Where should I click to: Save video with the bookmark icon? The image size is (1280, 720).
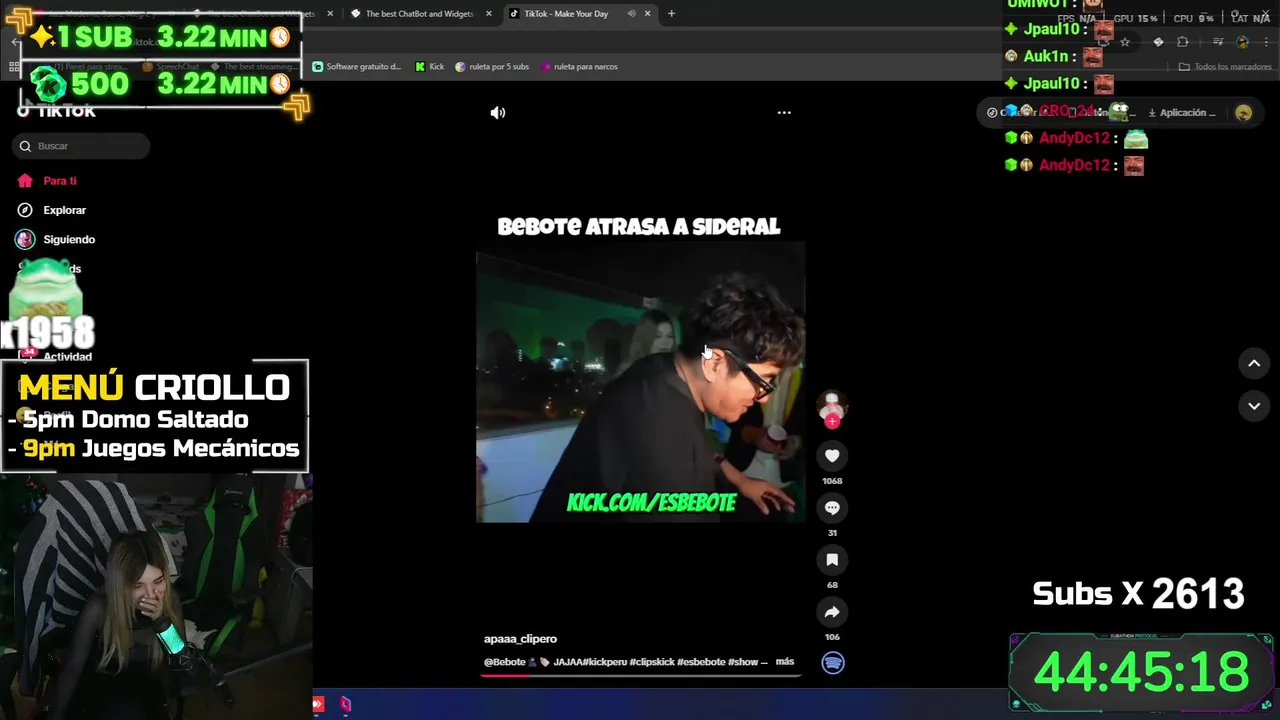(x=832, y=560)
